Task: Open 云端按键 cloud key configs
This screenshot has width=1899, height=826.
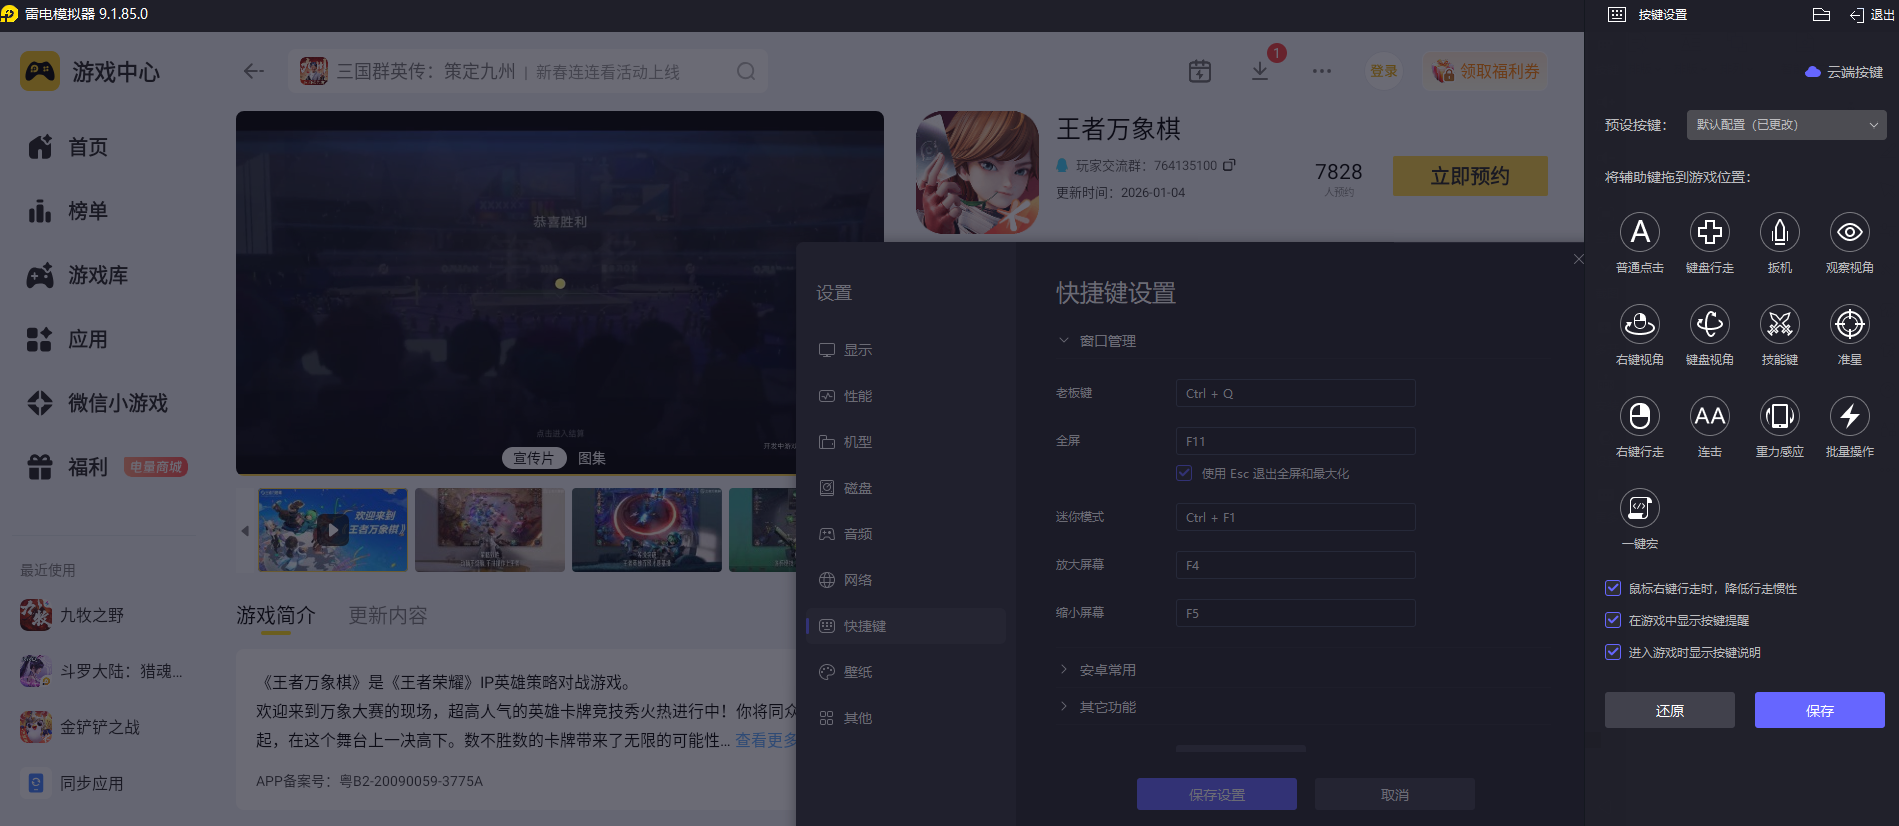Action: [1844, 72]
